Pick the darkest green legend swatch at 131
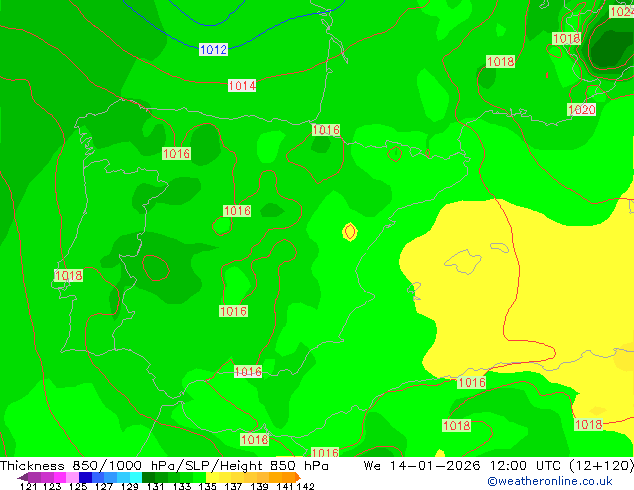 (148, 477)
